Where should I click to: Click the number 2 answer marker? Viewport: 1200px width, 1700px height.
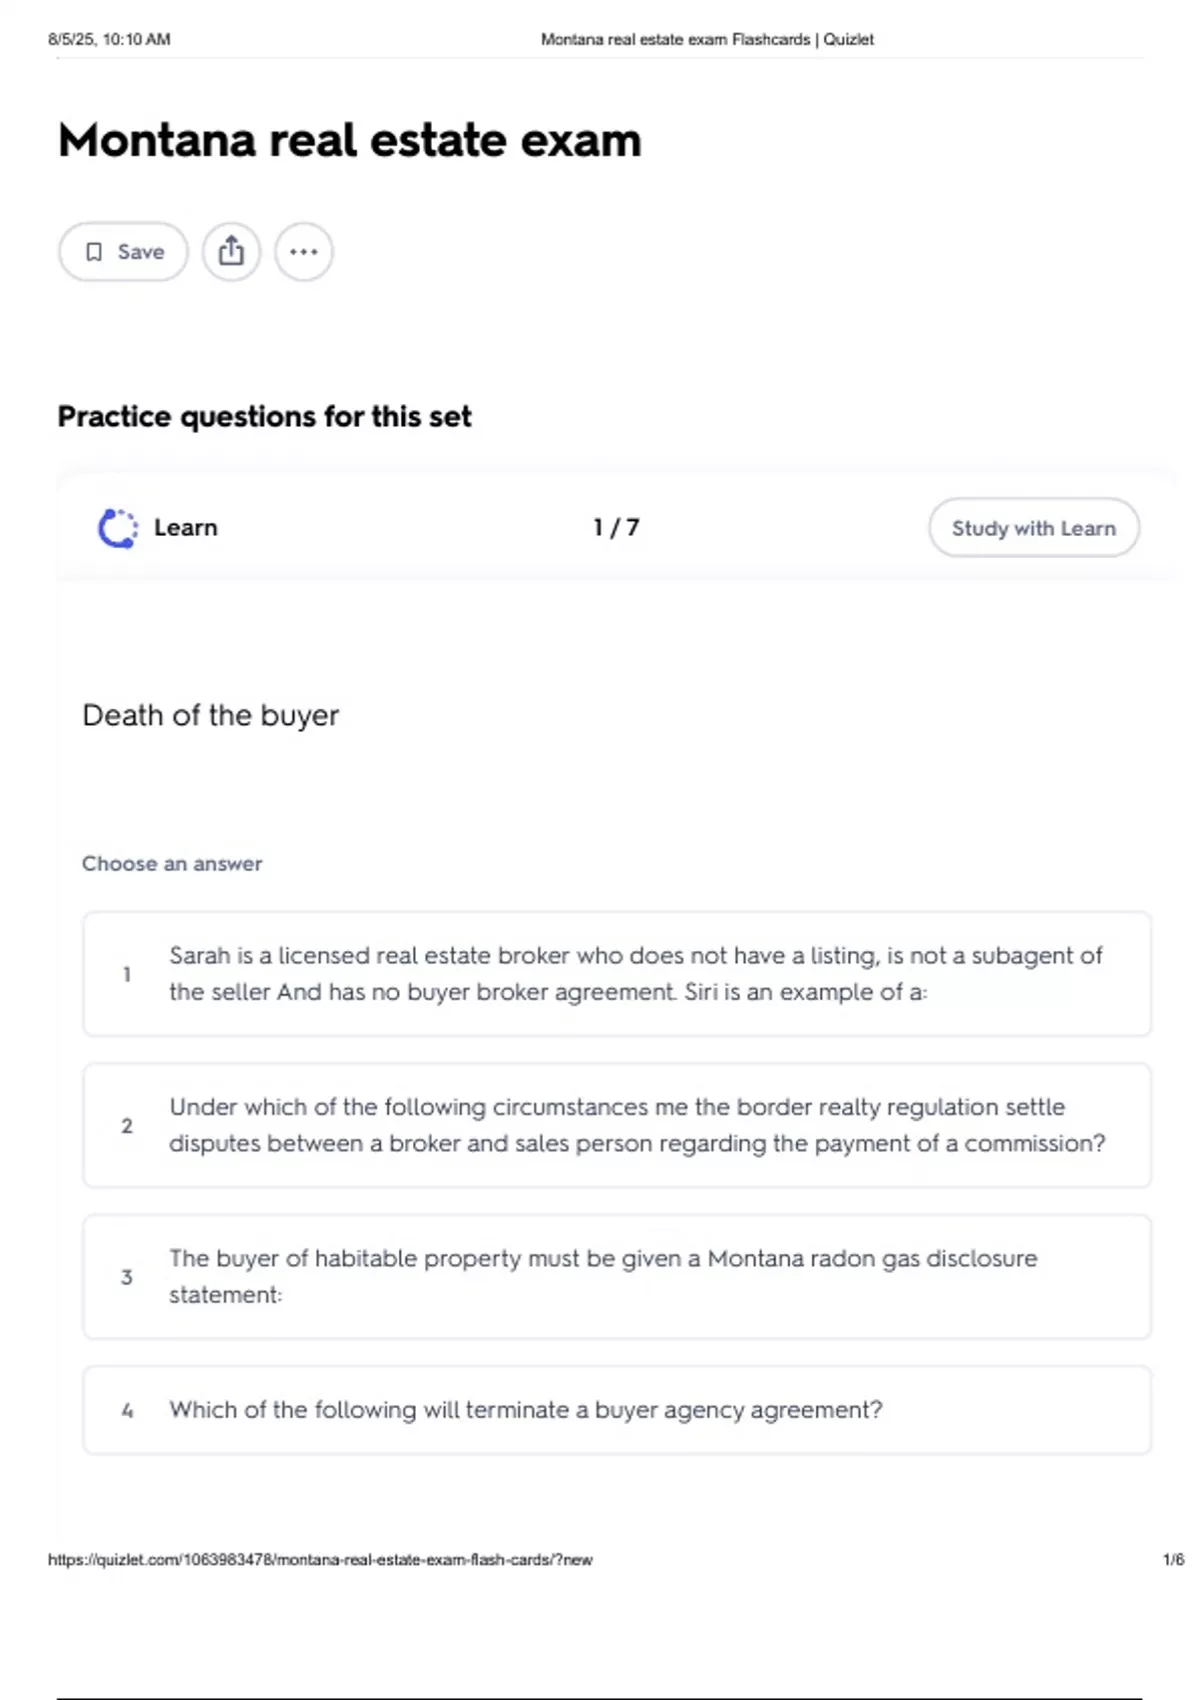pyautogui.click(x=127, y=1126)
